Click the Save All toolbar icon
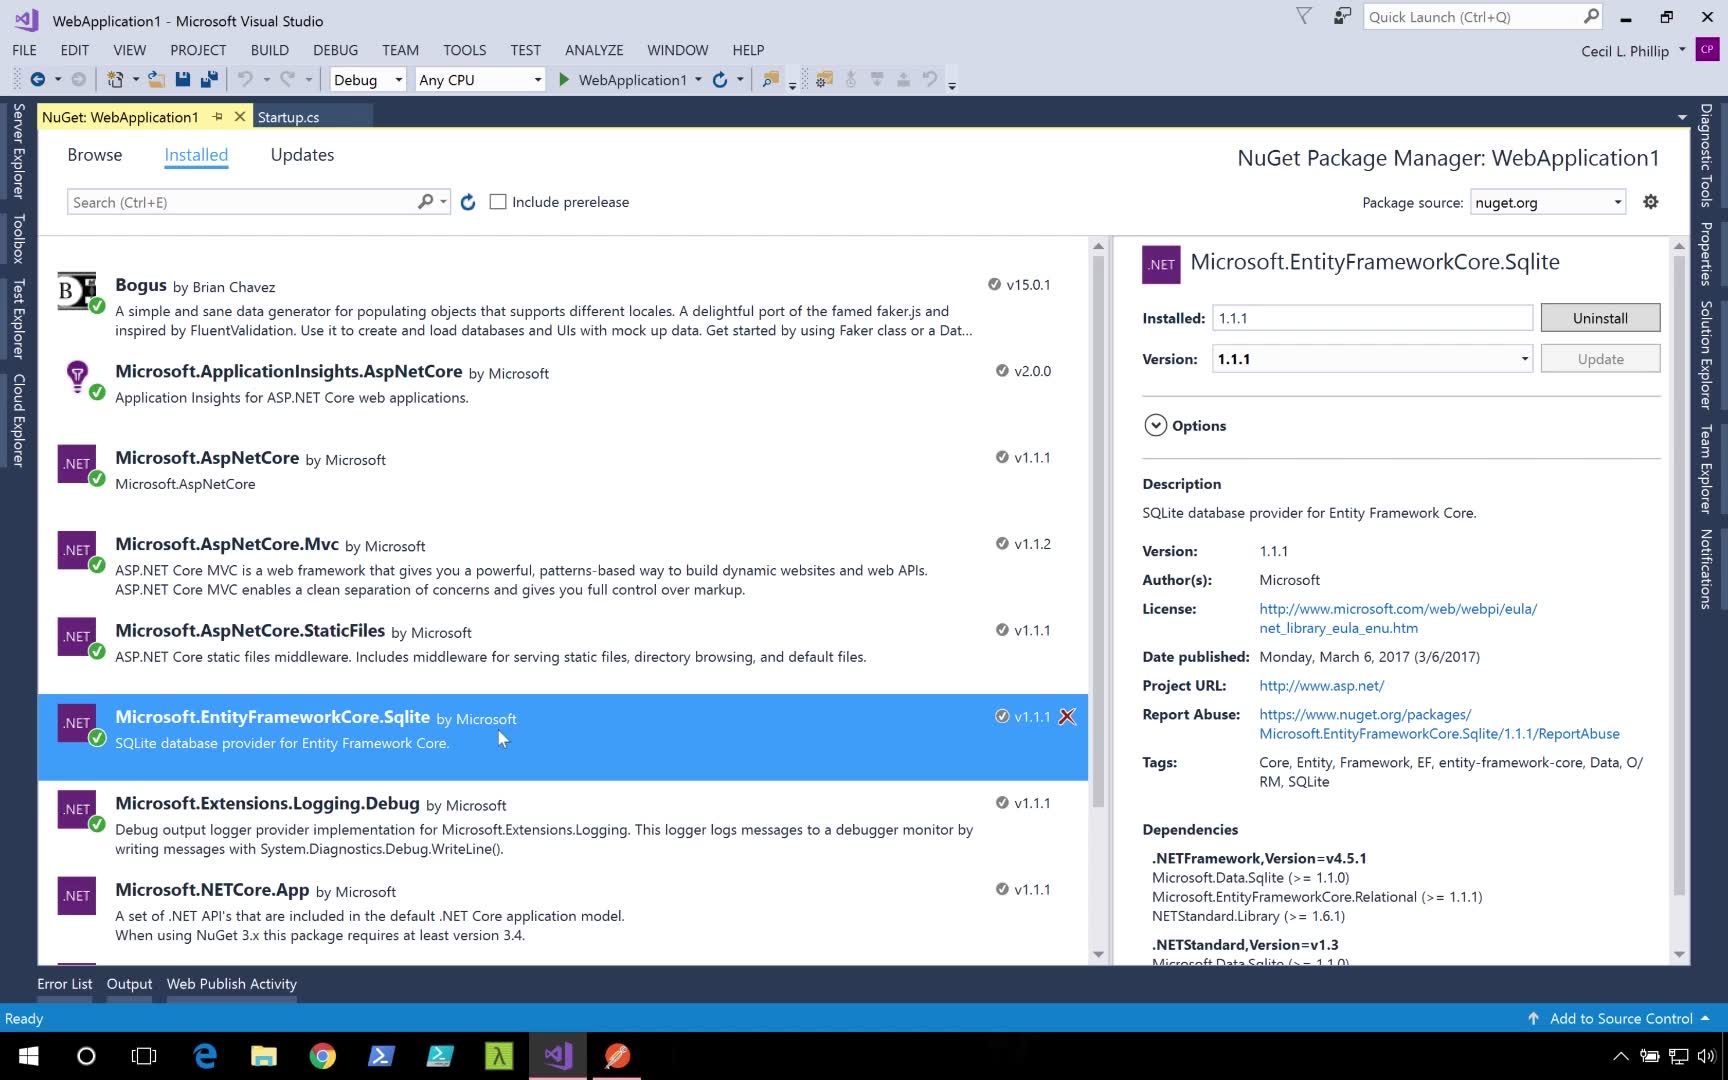Screen dimensions: 1728x1080 tap(209, 80)
